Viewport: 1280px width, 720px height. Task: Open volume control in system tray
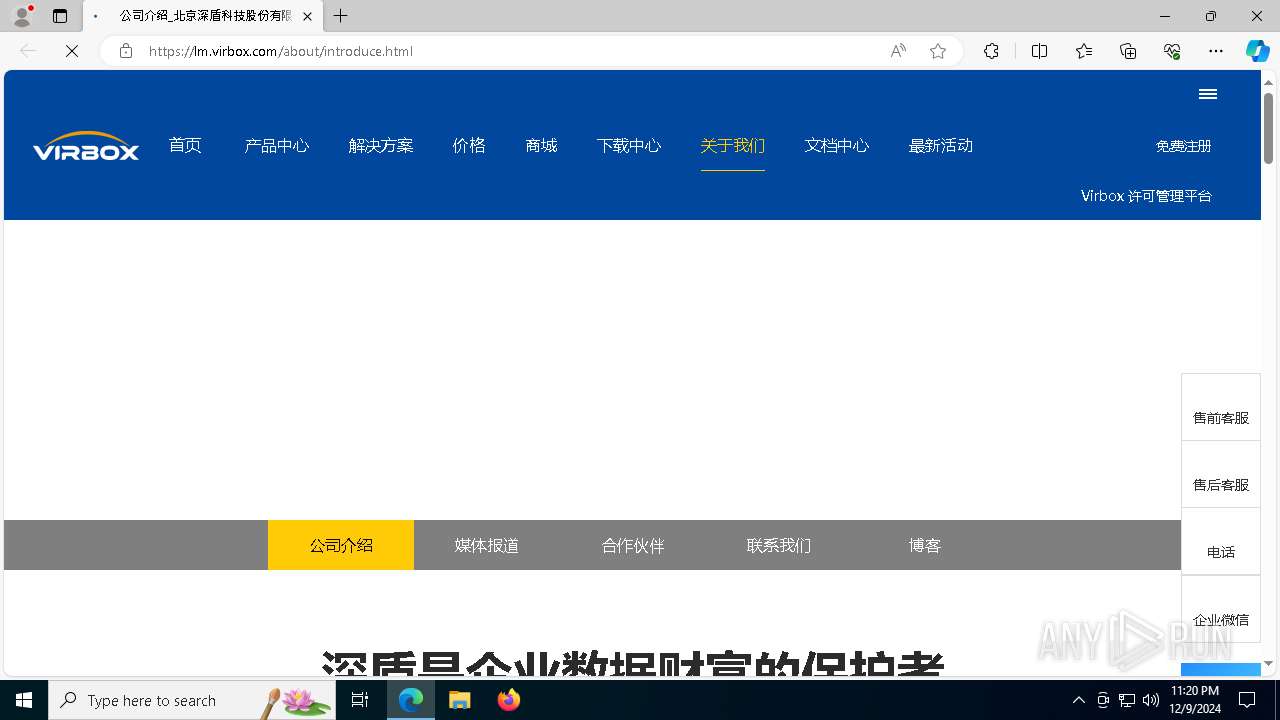point(1151,700)
